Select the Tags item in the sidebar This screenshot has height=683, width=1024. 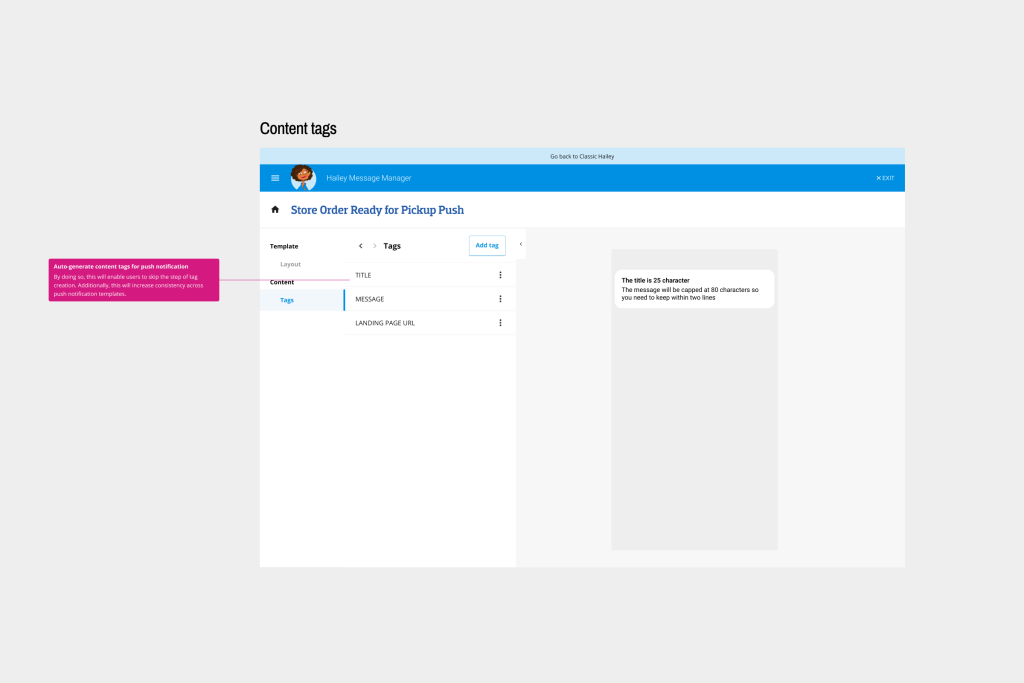pos(287,300)
